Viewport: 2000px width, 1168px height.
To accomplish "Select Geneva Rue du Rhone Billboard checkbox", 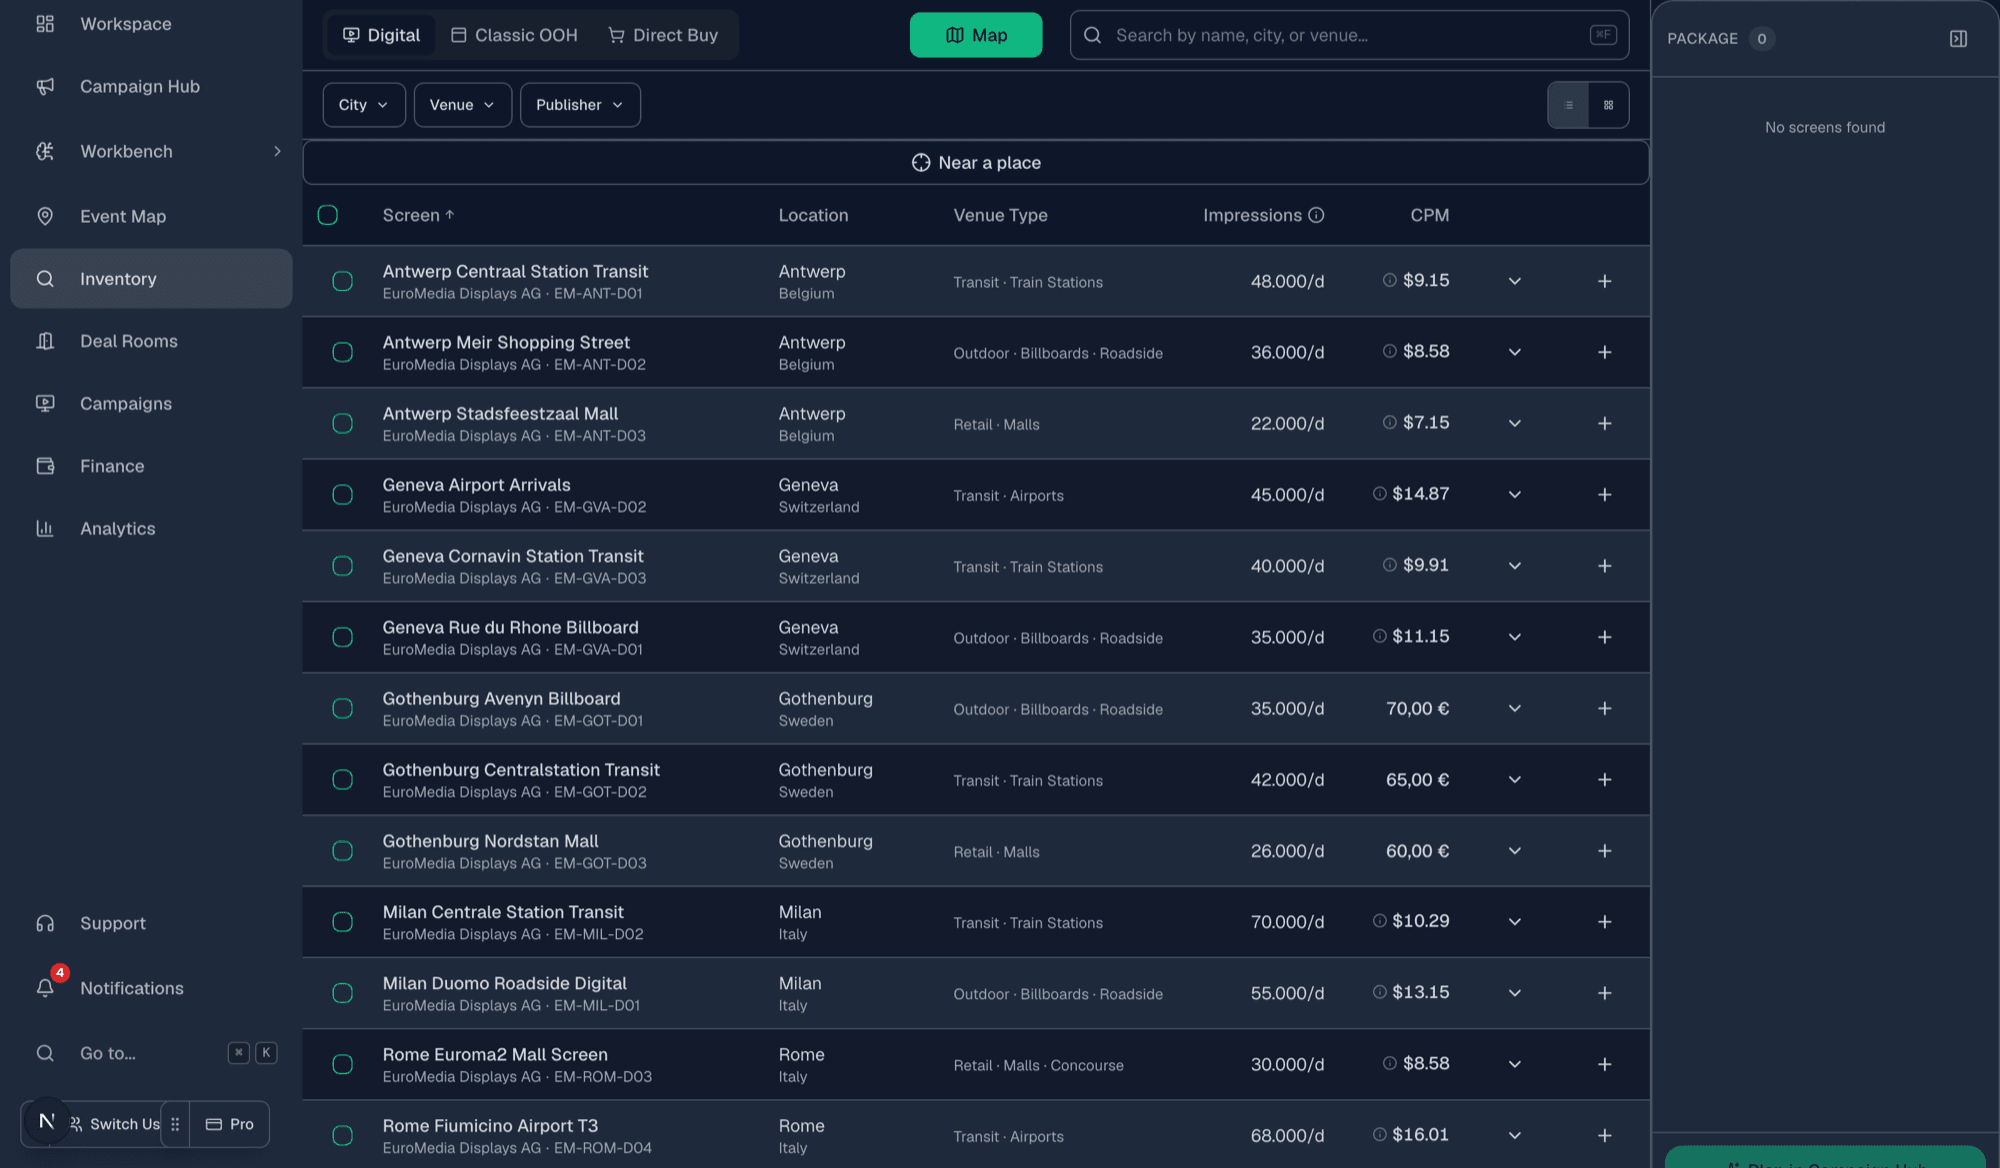I will point(342,637).
